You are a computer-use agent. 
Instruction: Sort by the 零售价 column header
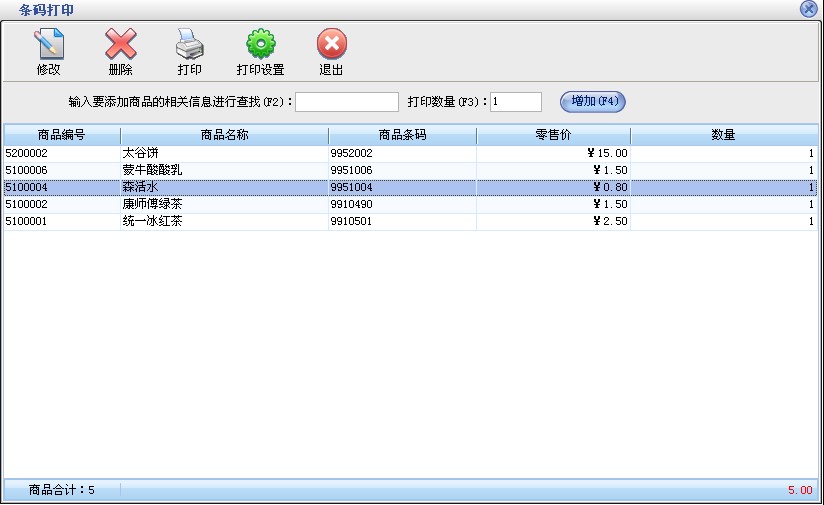coord(553,135)
